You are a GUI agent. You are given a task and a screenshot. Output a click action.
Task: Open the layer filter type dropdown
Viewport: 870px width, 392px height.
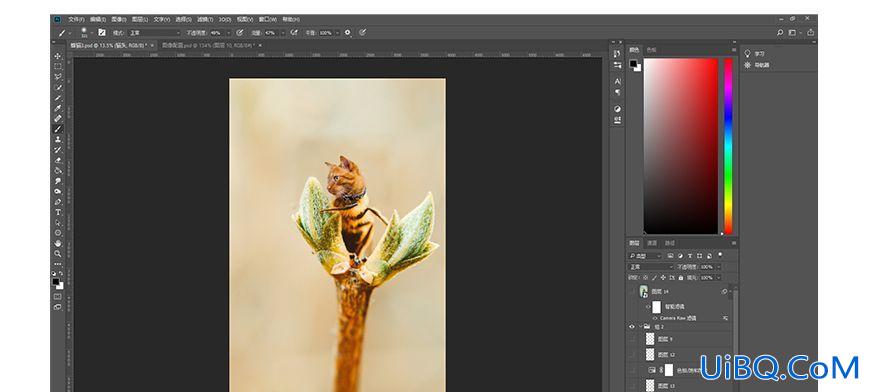(645, 256)
